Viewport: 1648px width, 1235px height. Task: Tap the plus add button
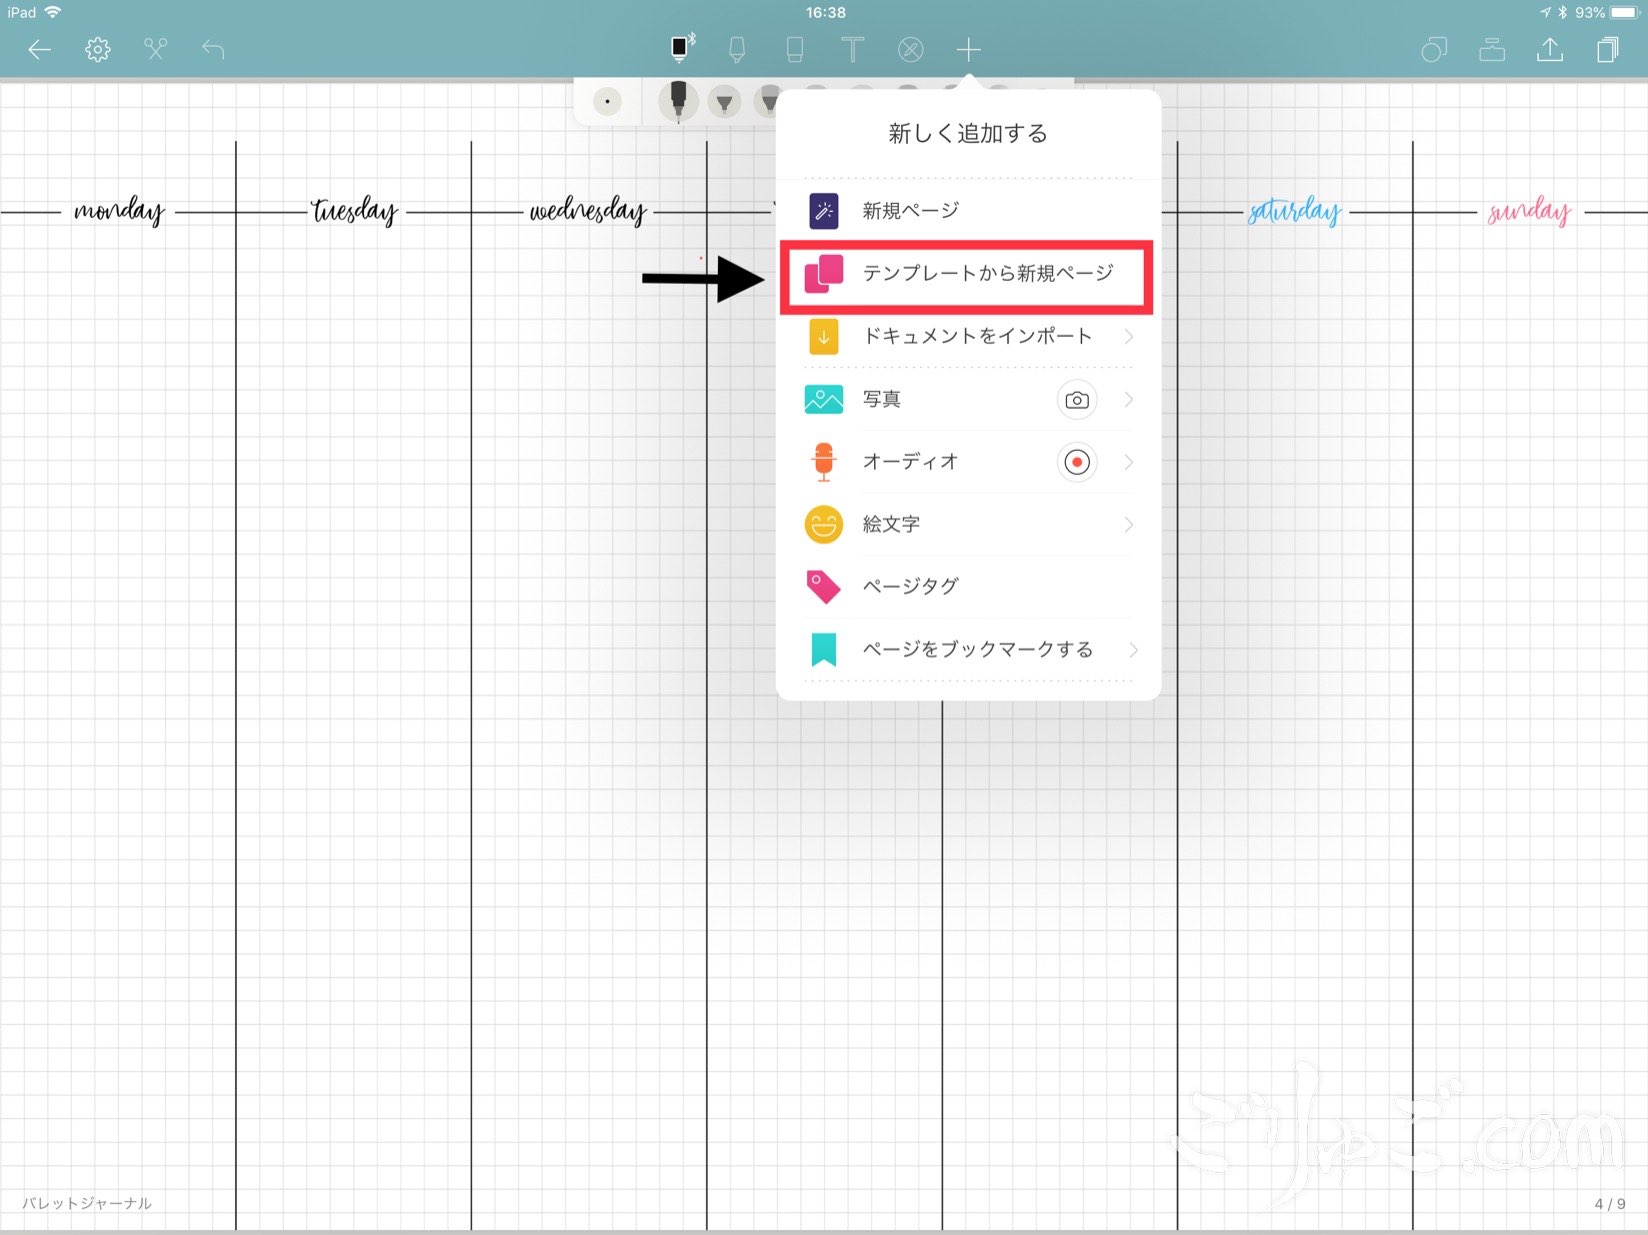(x=968, y=49)
